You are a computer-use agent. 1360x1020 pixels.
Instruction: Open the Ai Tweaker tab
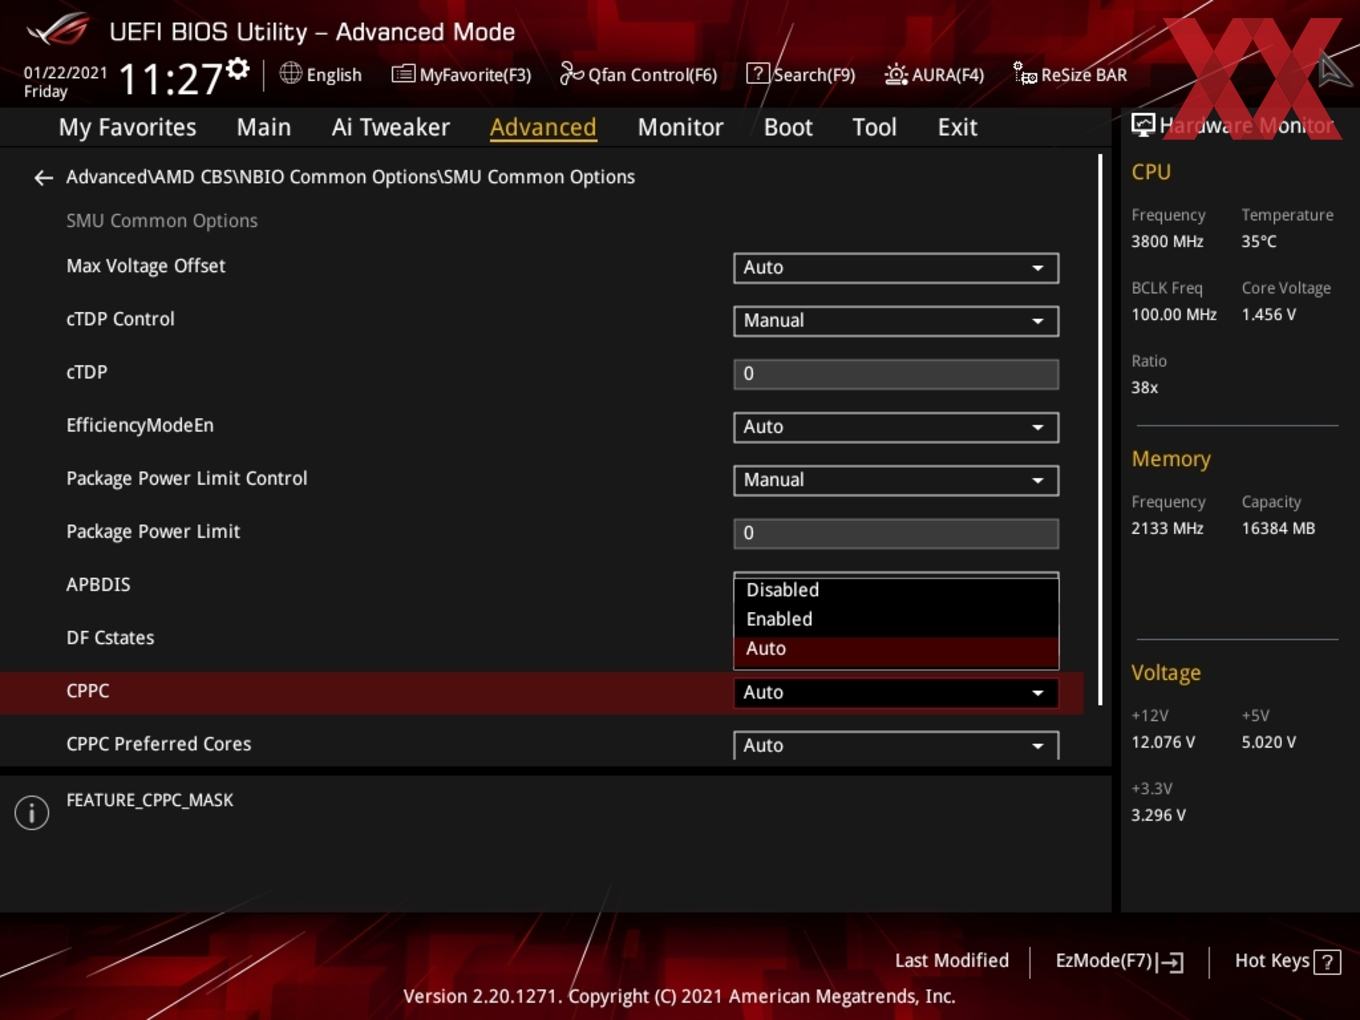pos(391,127)
